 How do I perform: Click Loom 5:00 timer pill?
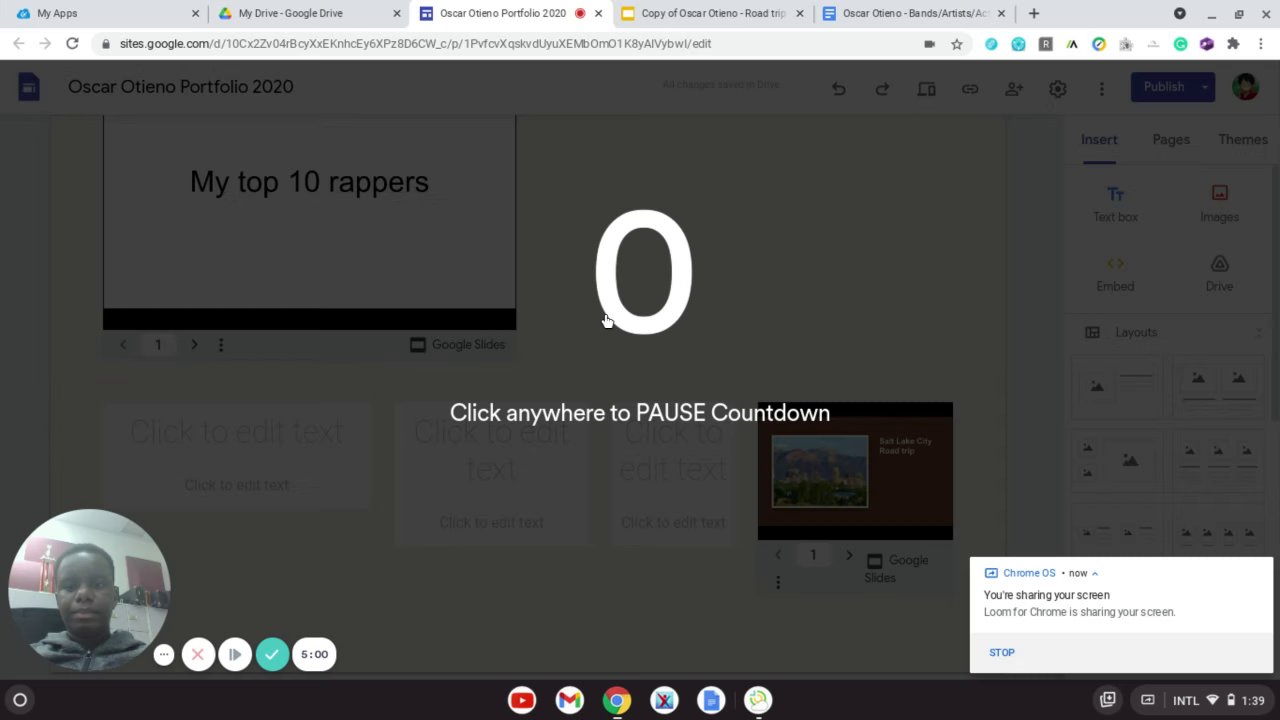(x=314, y=654)
